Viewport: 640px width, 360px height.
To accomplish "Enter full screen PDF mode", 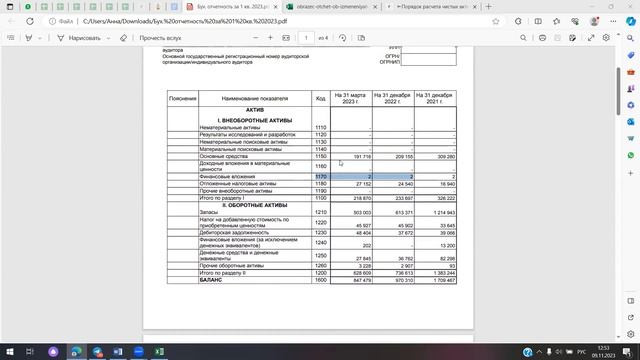I will [x=591, y=38].
